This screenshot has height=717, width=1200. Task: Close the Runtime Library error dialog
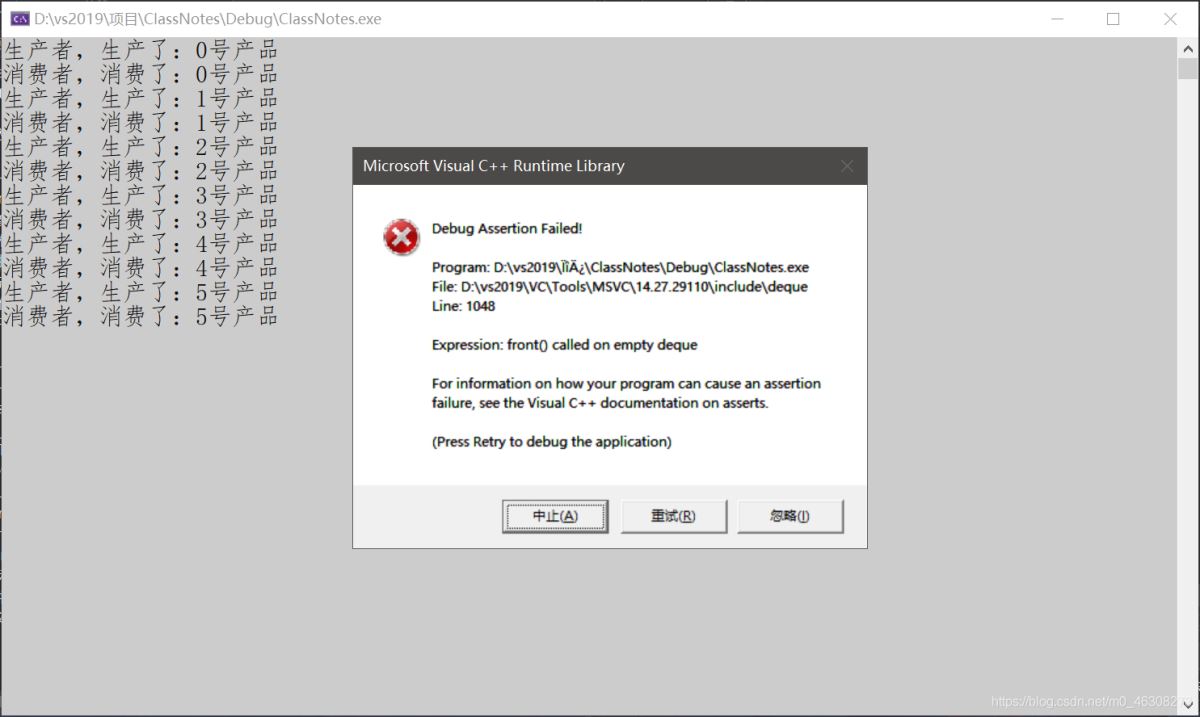click(x=847, y=166)
